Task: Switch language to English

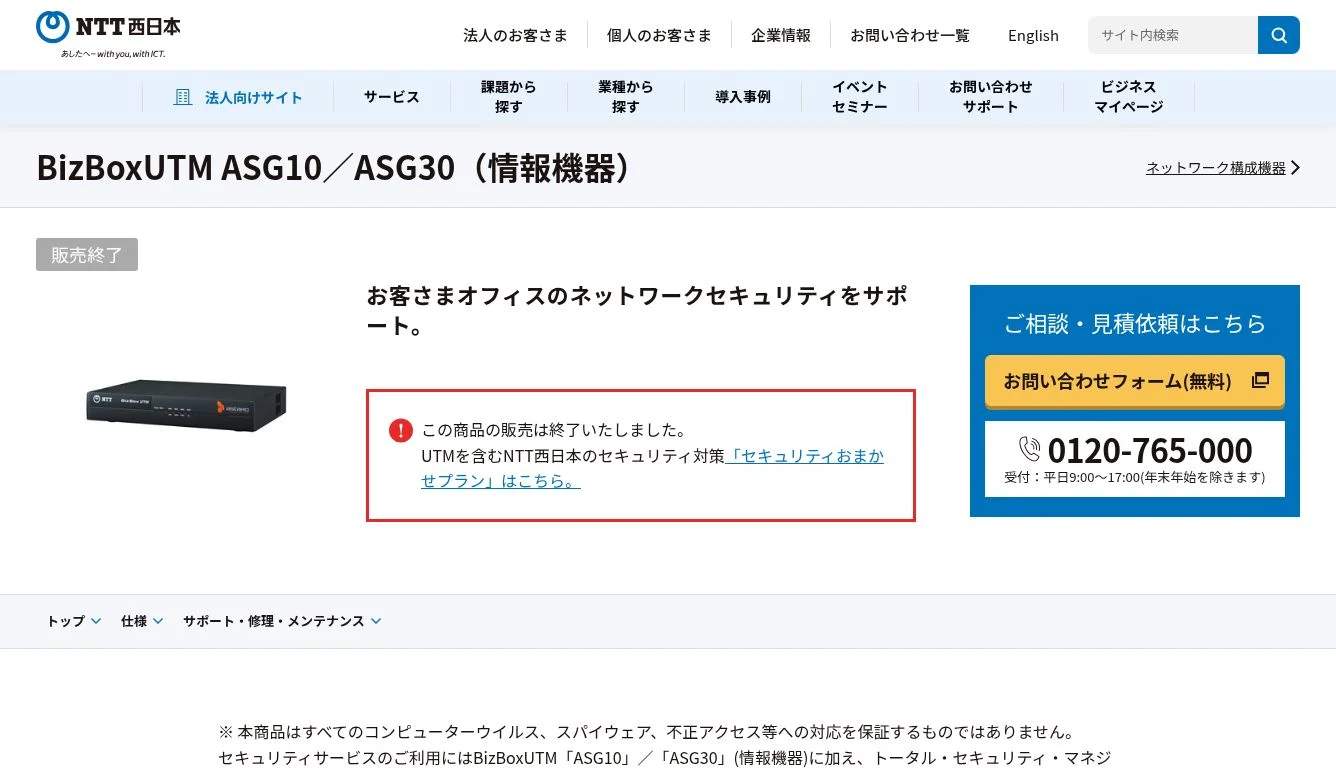Action: tap(1033, 35)
